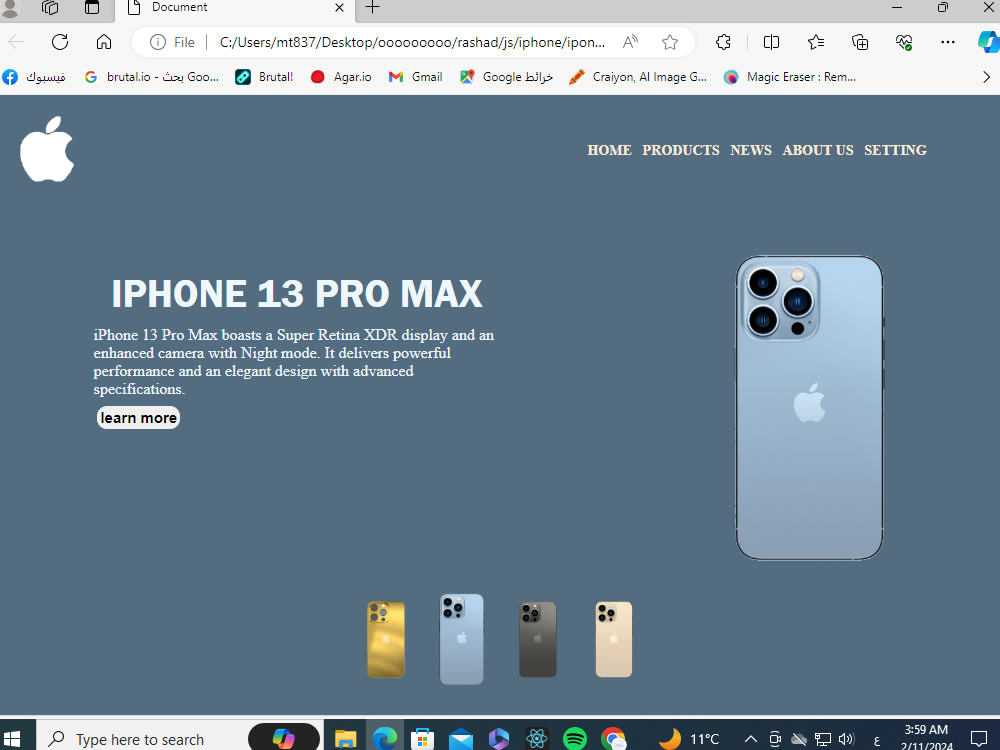Open the PRODUCTS nav link
Viewport: 1000px width, 750px height.
tap(680, 151)
